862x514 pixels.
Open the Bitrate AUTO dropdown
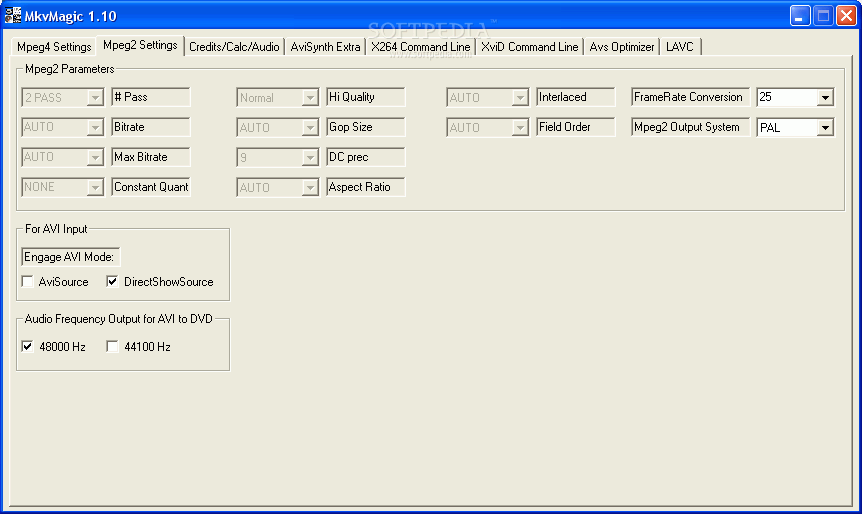63,127
